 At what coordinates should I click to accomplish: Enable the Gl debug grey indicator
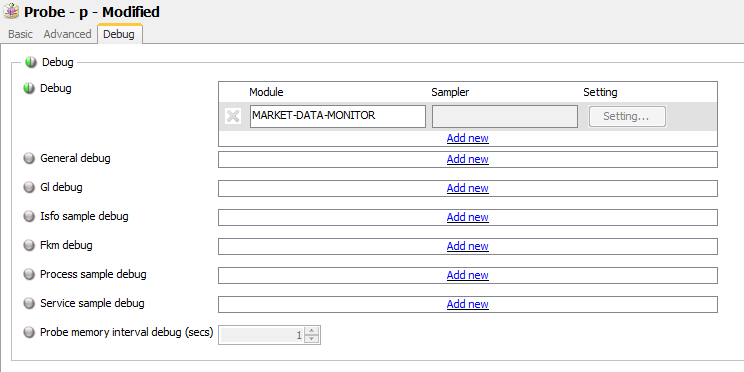[x=29, y=187]
